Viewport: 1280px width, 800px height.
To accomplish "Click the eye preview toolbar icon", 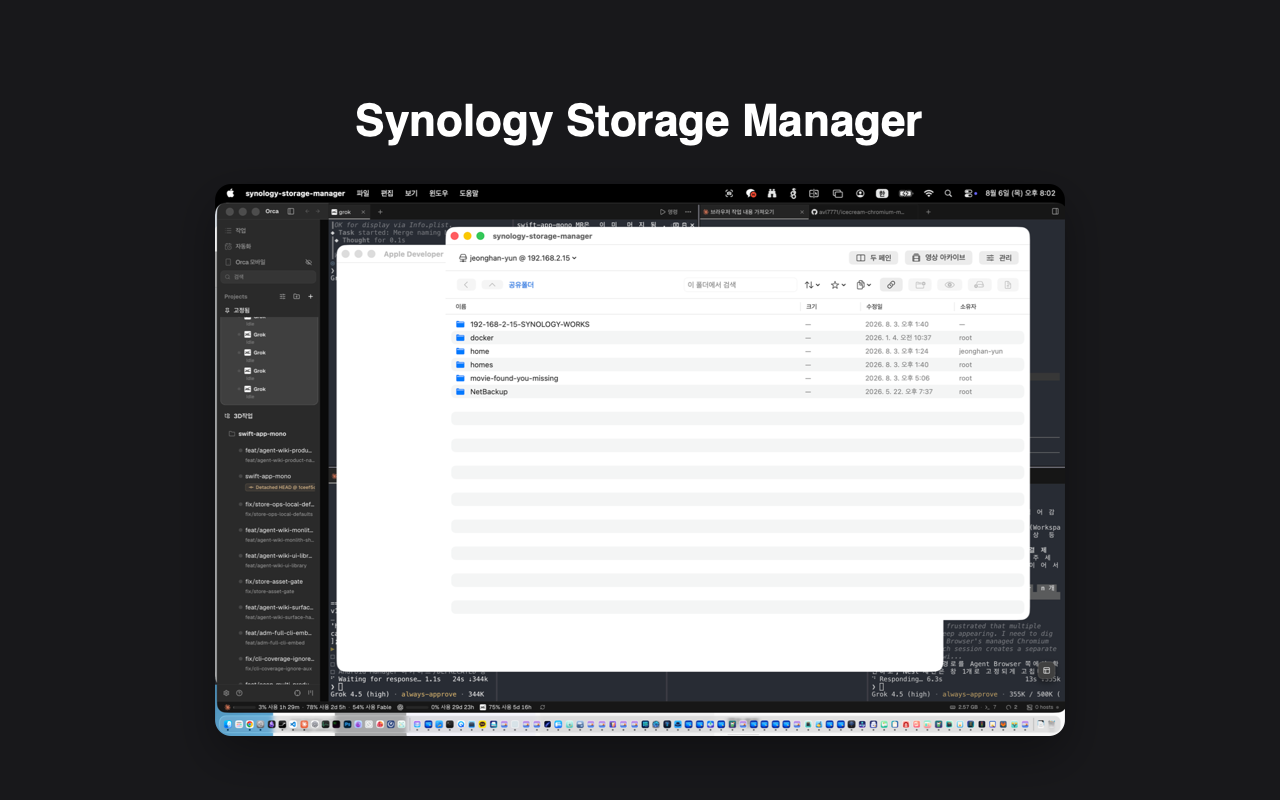I will coord(950,285).
